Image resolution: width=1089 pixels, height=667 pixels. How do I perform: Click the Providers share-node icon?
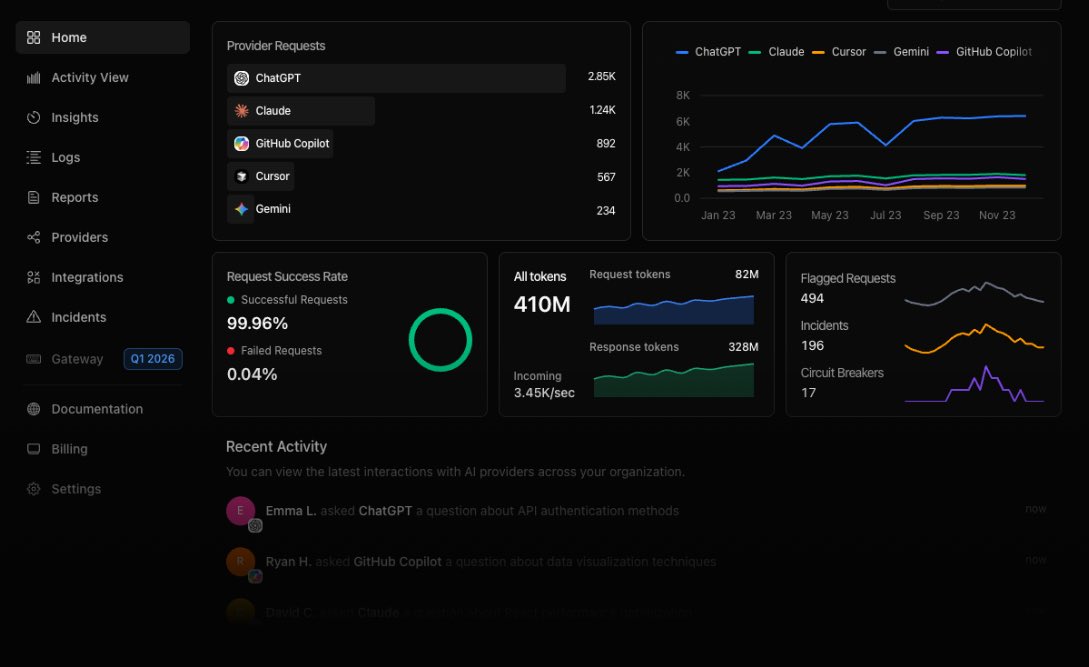coord(33,238)
